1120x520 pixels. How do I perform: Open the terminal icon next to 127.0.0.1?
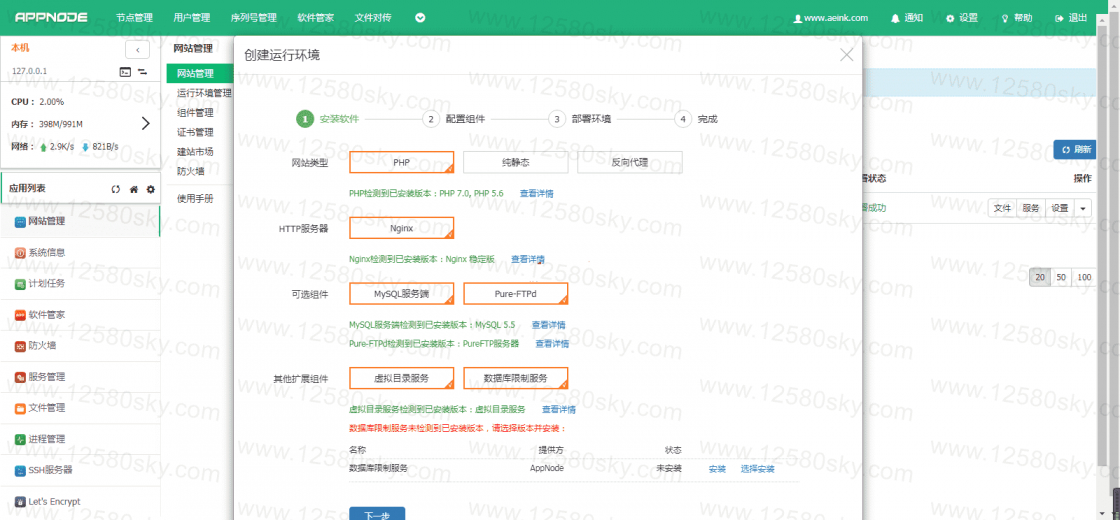125,71
